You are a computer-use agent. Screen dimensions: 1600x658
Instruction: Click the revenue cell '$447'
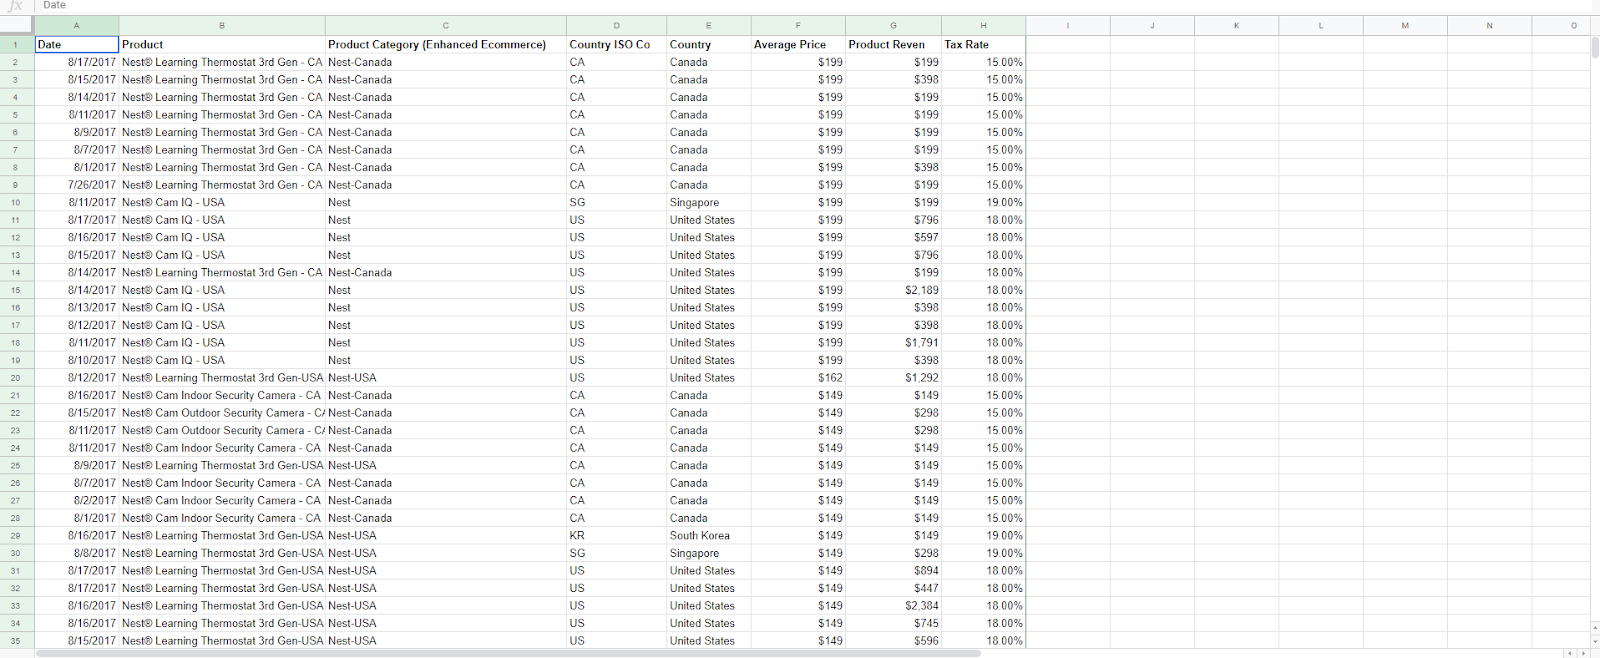coord(893,588)
